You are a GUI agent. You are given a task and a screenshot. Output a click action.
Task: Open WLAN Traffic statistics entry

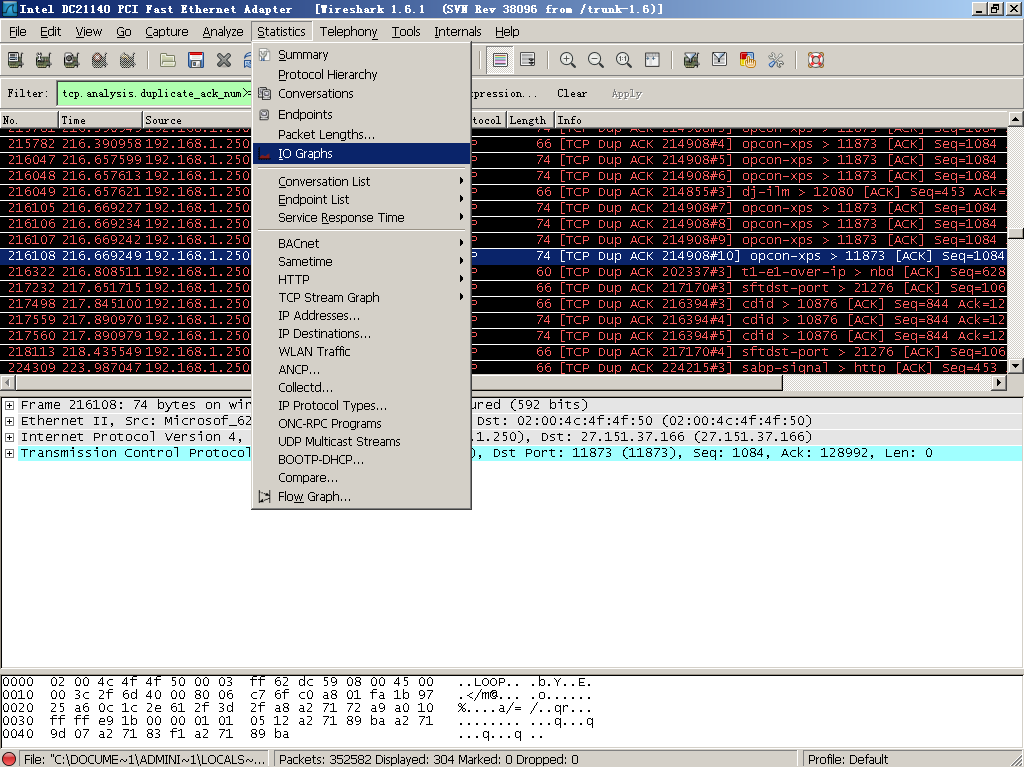tap(361, 351)
